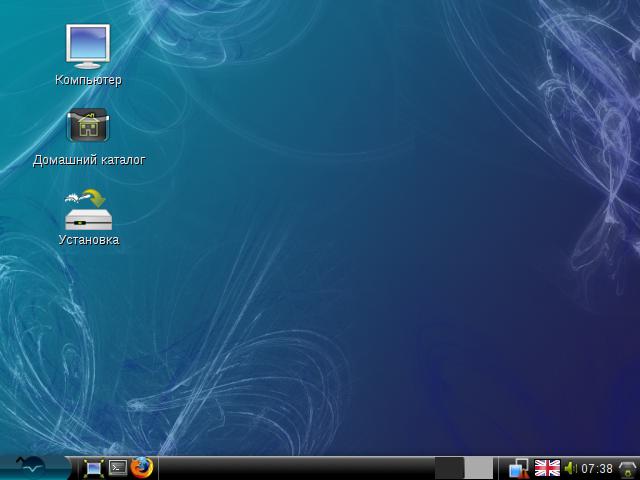Switch to the second virtual desktop

(x=479, y=468)
